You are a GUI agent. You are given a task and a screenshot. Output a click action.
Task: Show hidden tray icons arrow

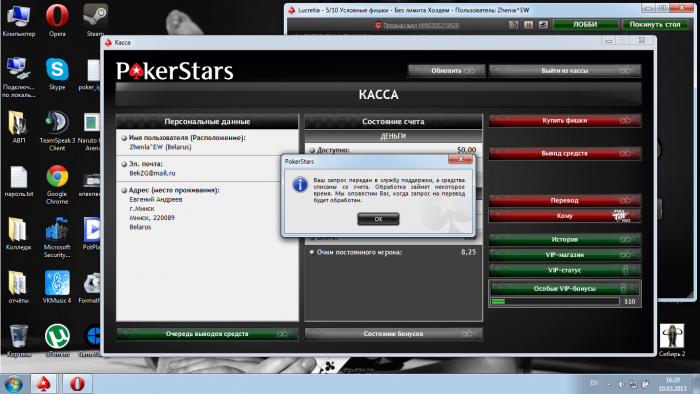click(608, 384)
